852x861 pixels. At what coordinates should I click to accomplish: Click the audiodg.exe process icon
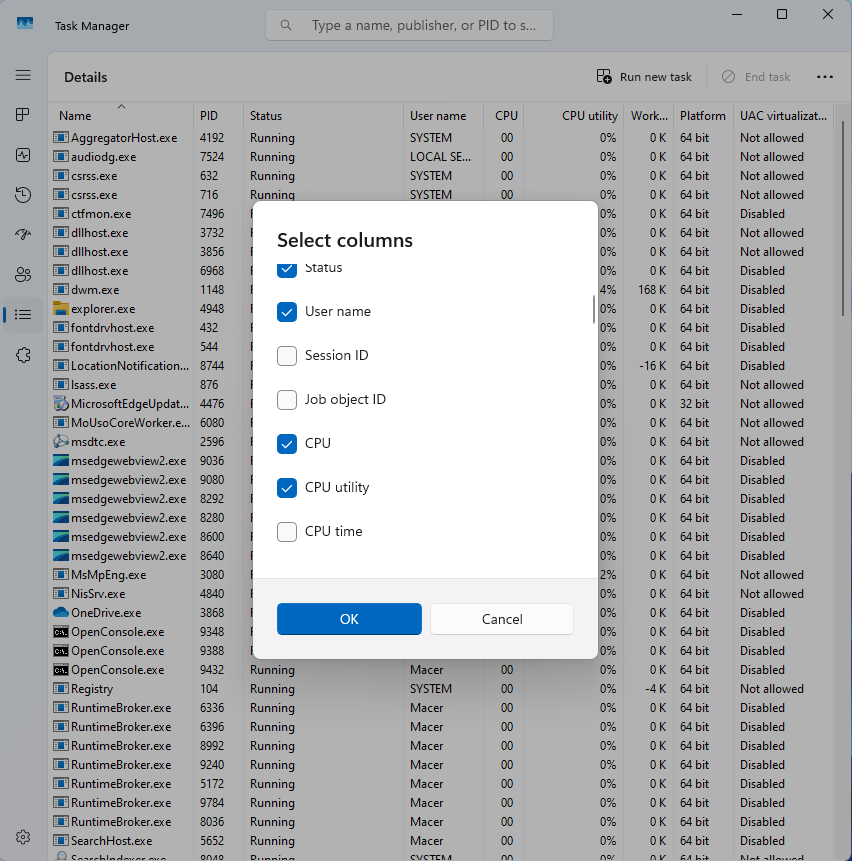[60, 156]
